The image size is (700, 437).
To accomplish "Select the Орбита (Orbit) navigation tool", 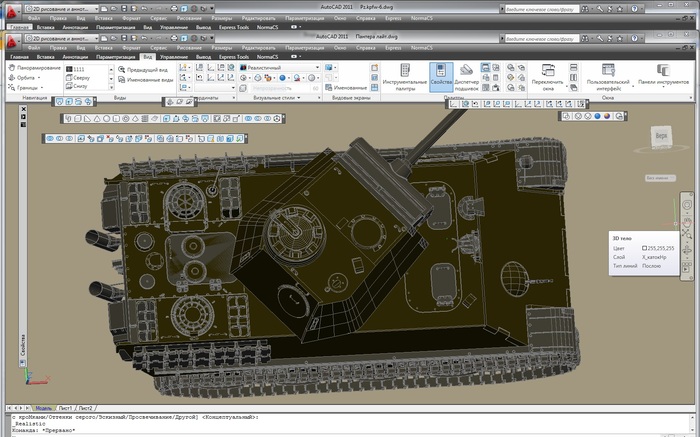I will pos(27,77).
